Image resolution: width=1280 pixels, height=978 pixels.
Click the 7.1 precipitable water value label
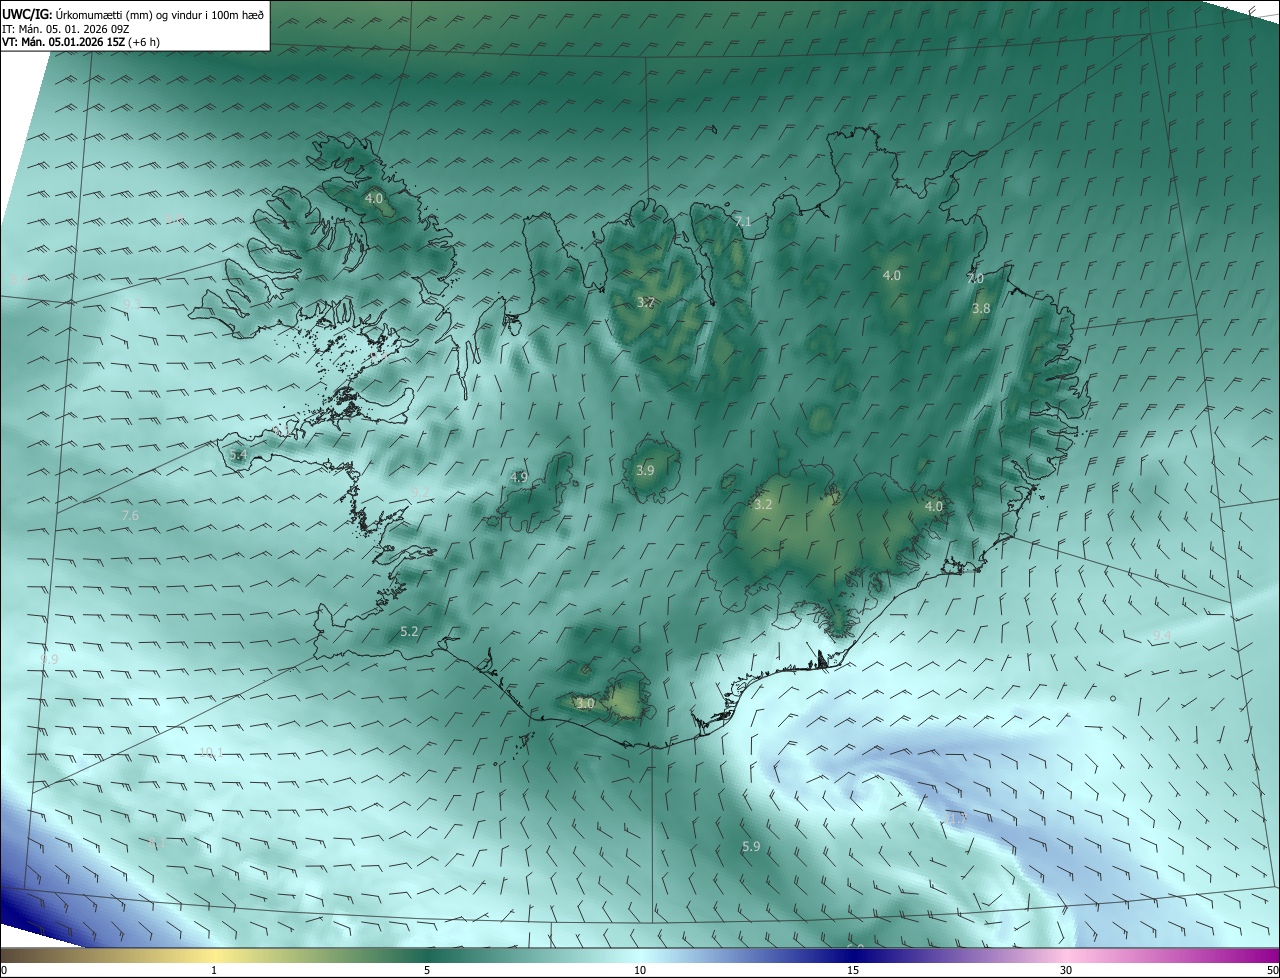tap(743, 221)
